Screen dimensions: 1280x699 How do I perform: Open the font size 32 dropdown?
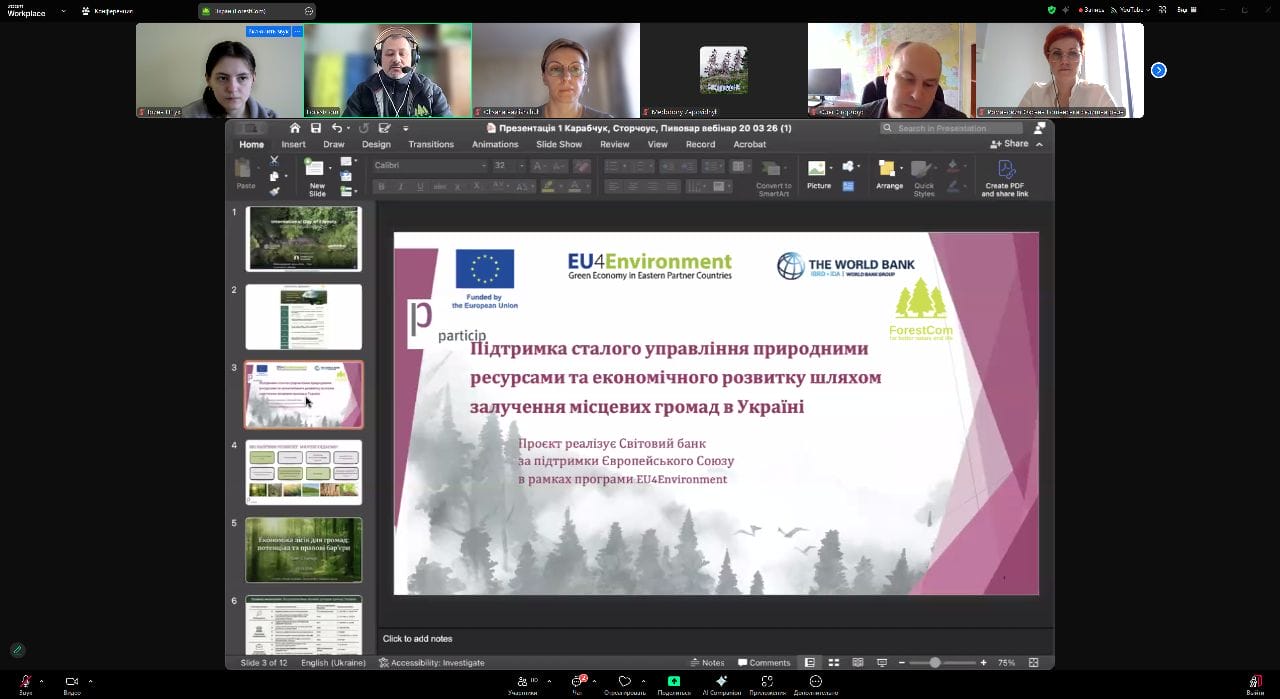coord(522,166)
